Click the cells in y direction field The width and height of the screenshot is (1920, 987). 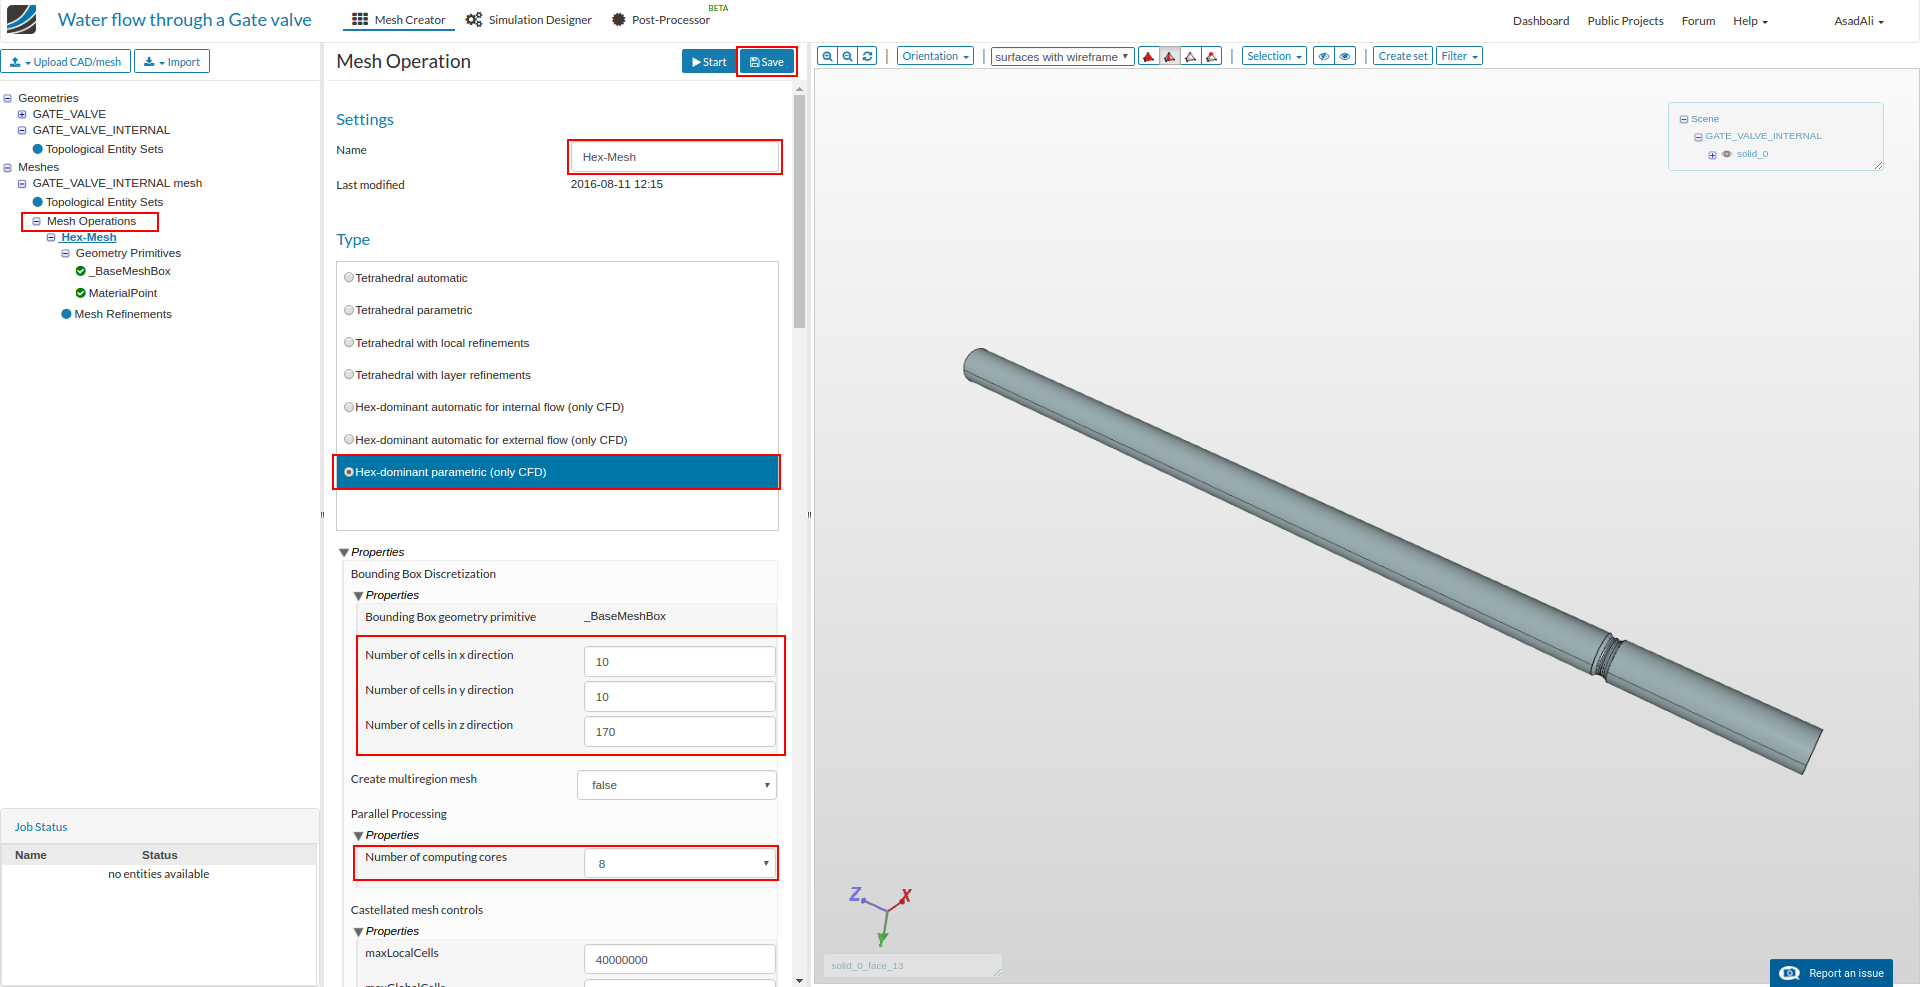(x=679, y=697)
